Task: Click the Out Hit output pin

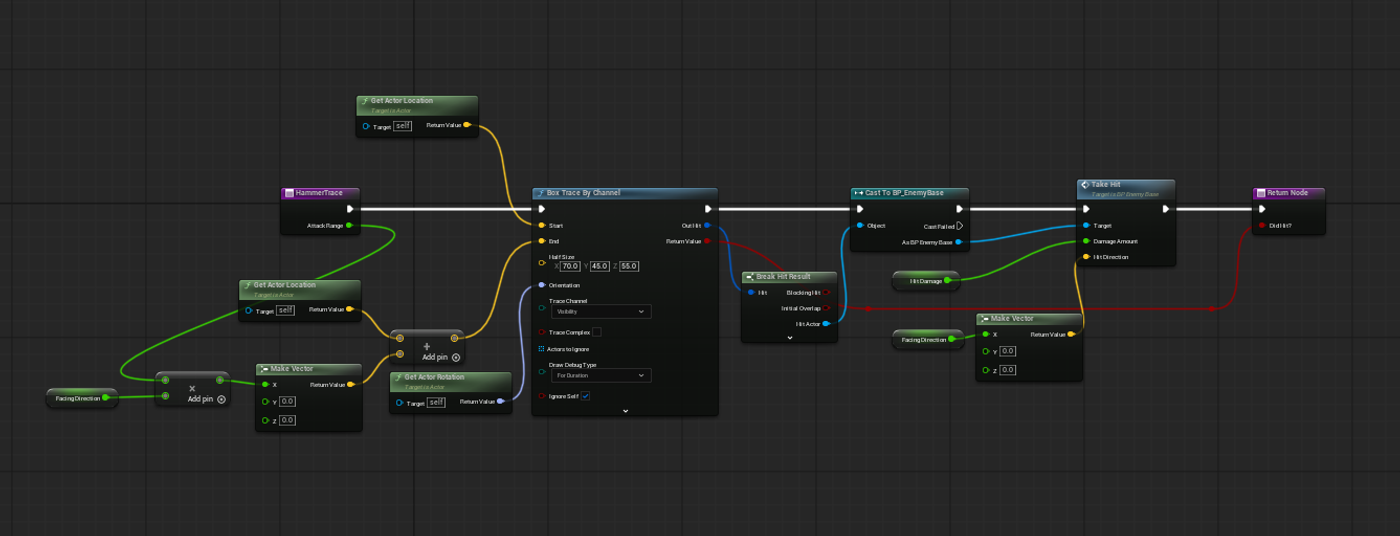Action: [x=708, y=226]
